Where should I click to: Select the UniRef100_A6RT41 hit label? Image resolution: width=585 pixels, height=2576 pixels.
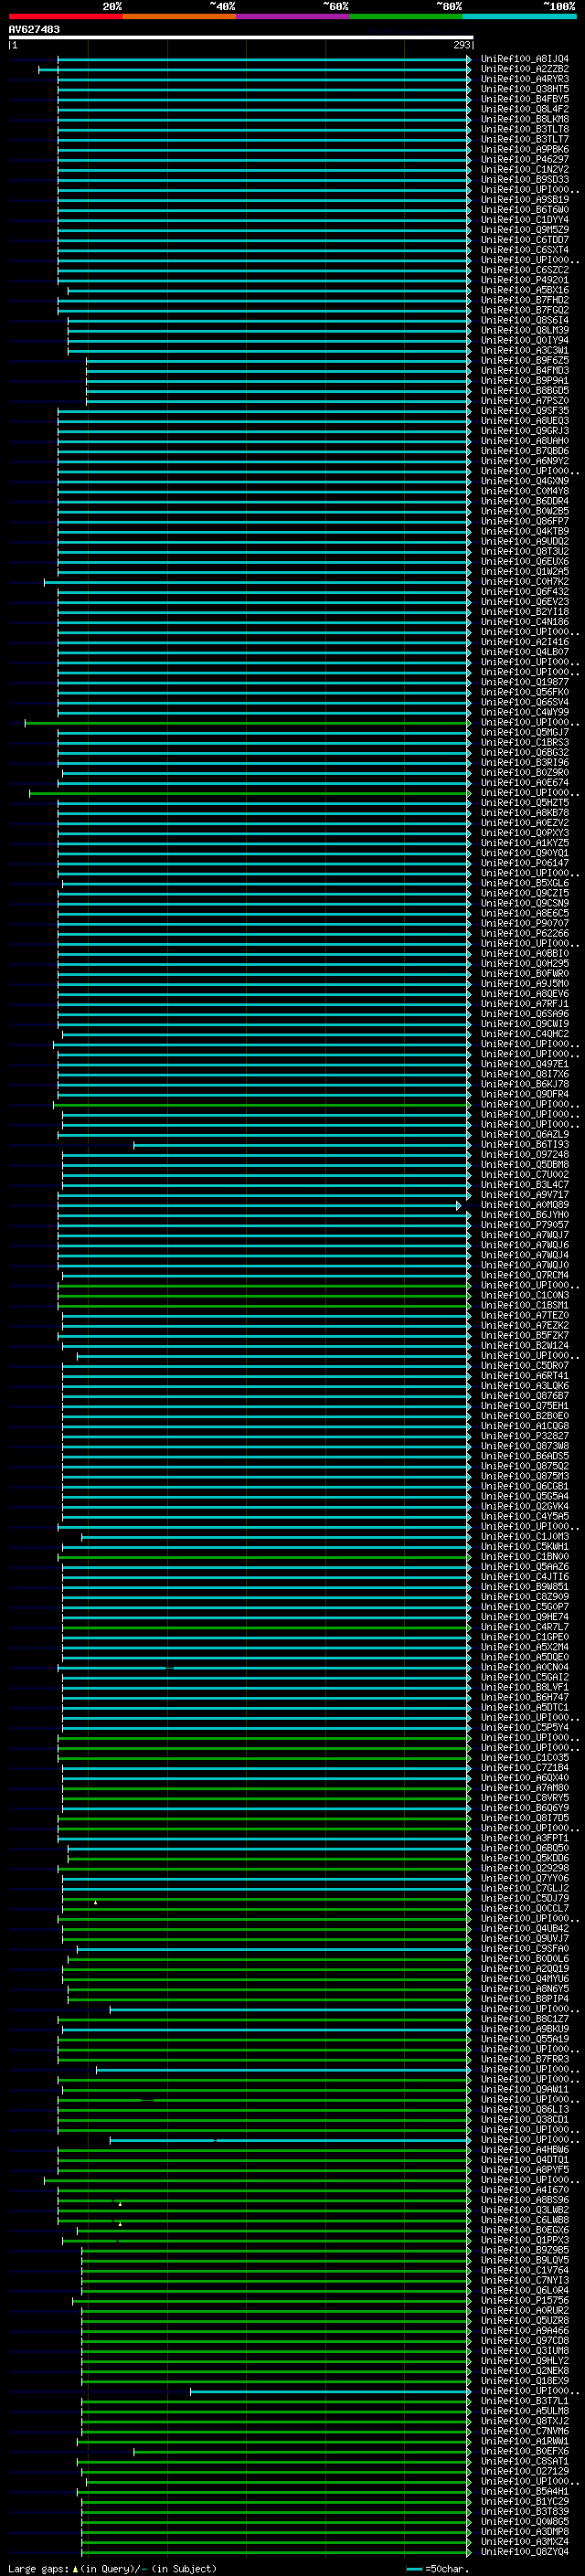click(x=524, y=1376)
